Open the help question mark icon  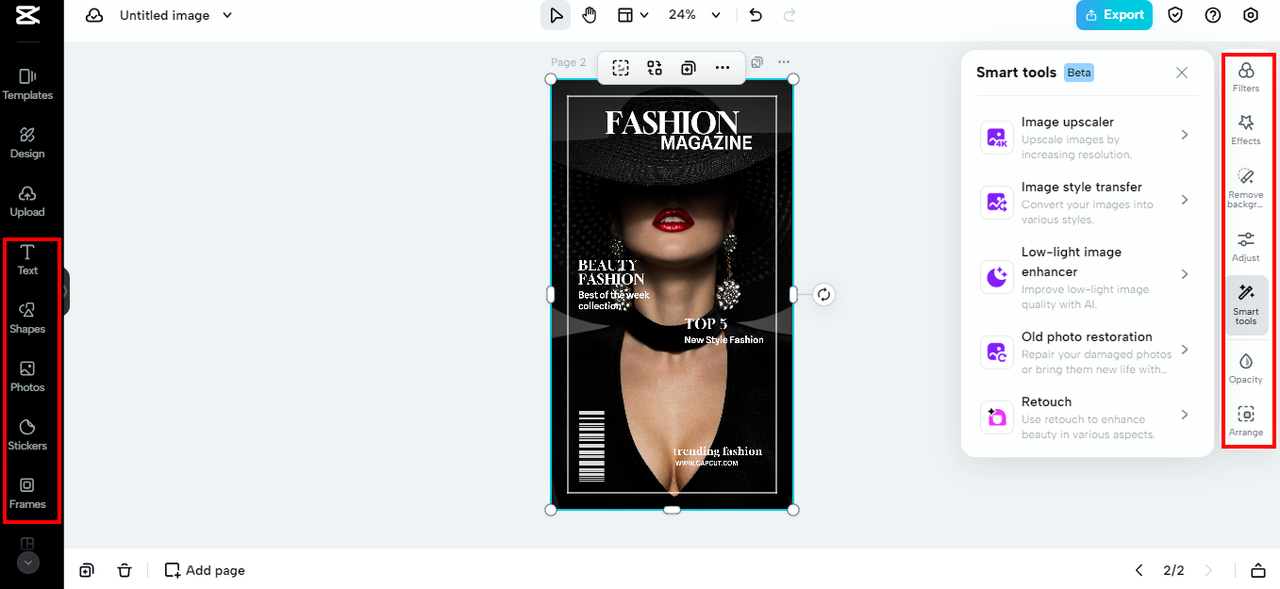(x=1213, y=15)
